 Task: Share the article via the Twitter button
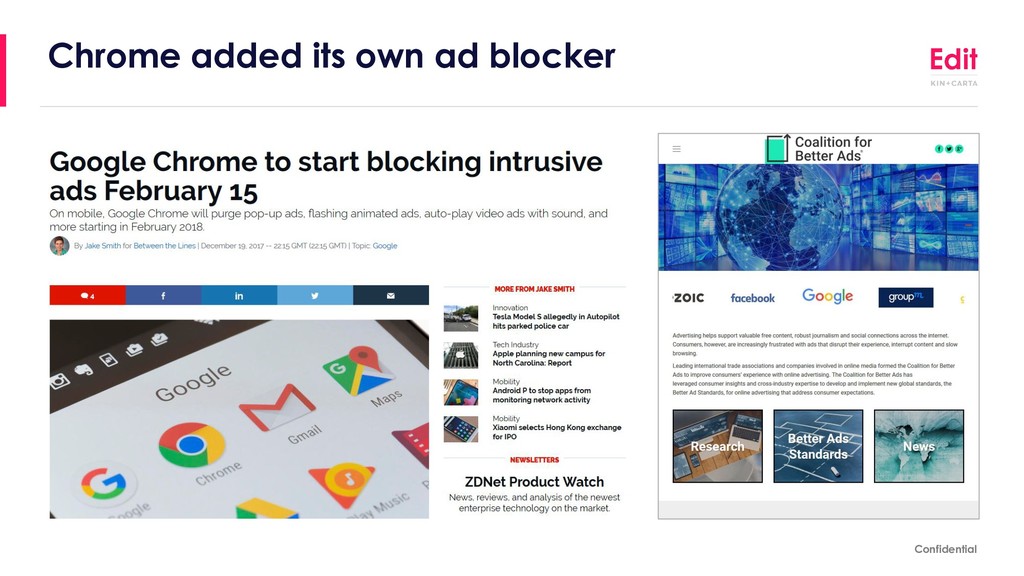click(x=315, y=295)
